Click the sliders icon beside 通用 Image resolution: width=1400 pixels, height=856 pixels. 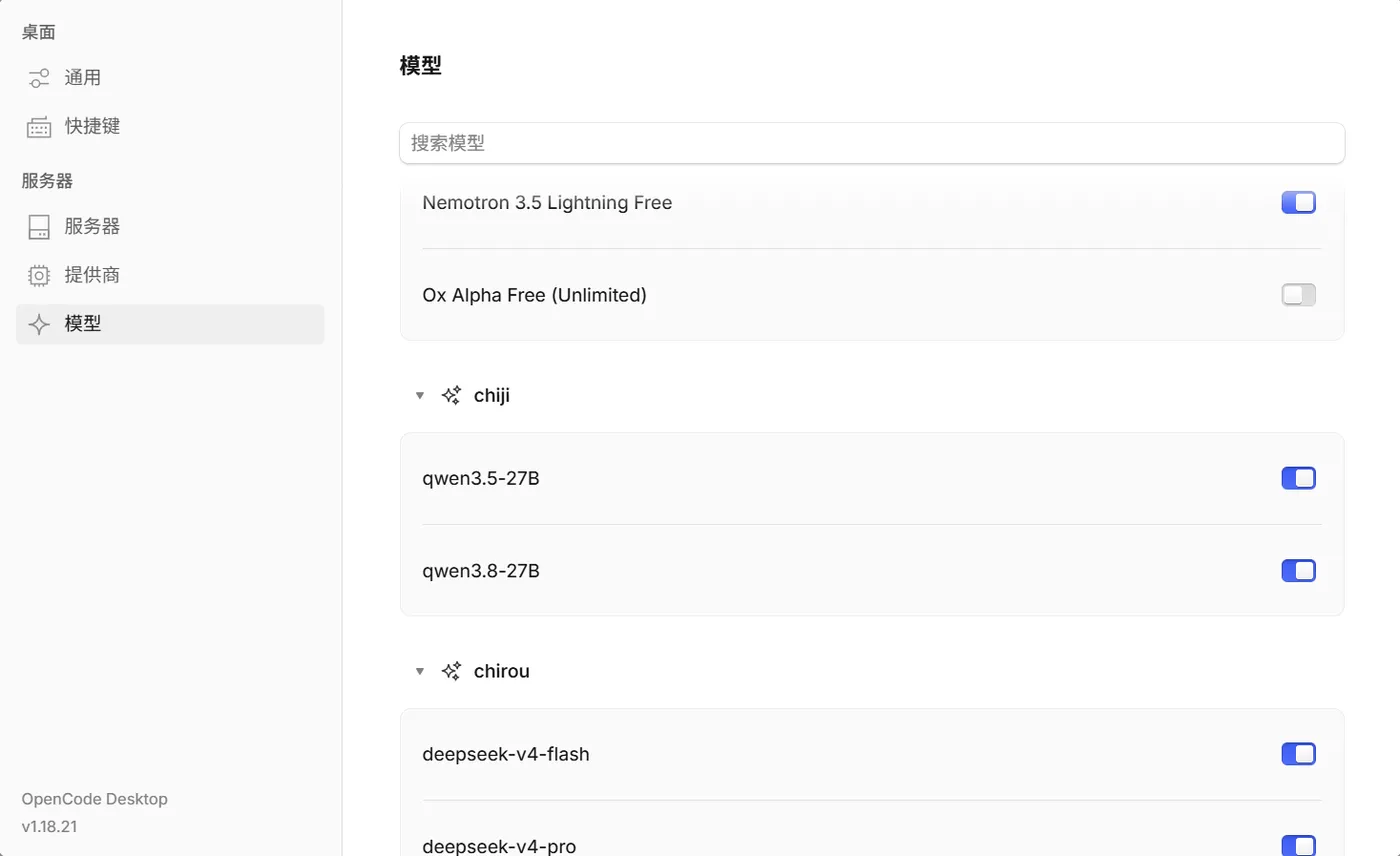[39, 78]
